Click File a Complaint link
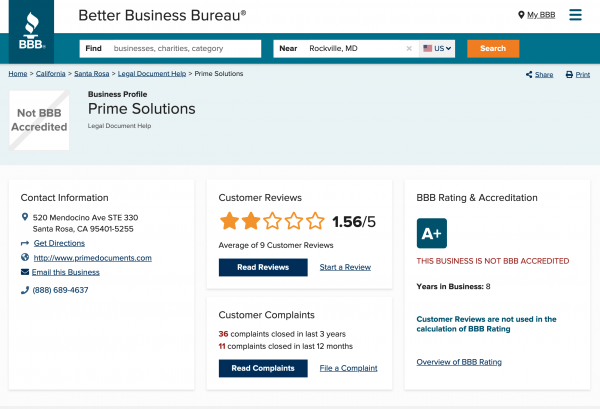Image resolution: width=600 pixels, height=409 pixels. [348, 368]
